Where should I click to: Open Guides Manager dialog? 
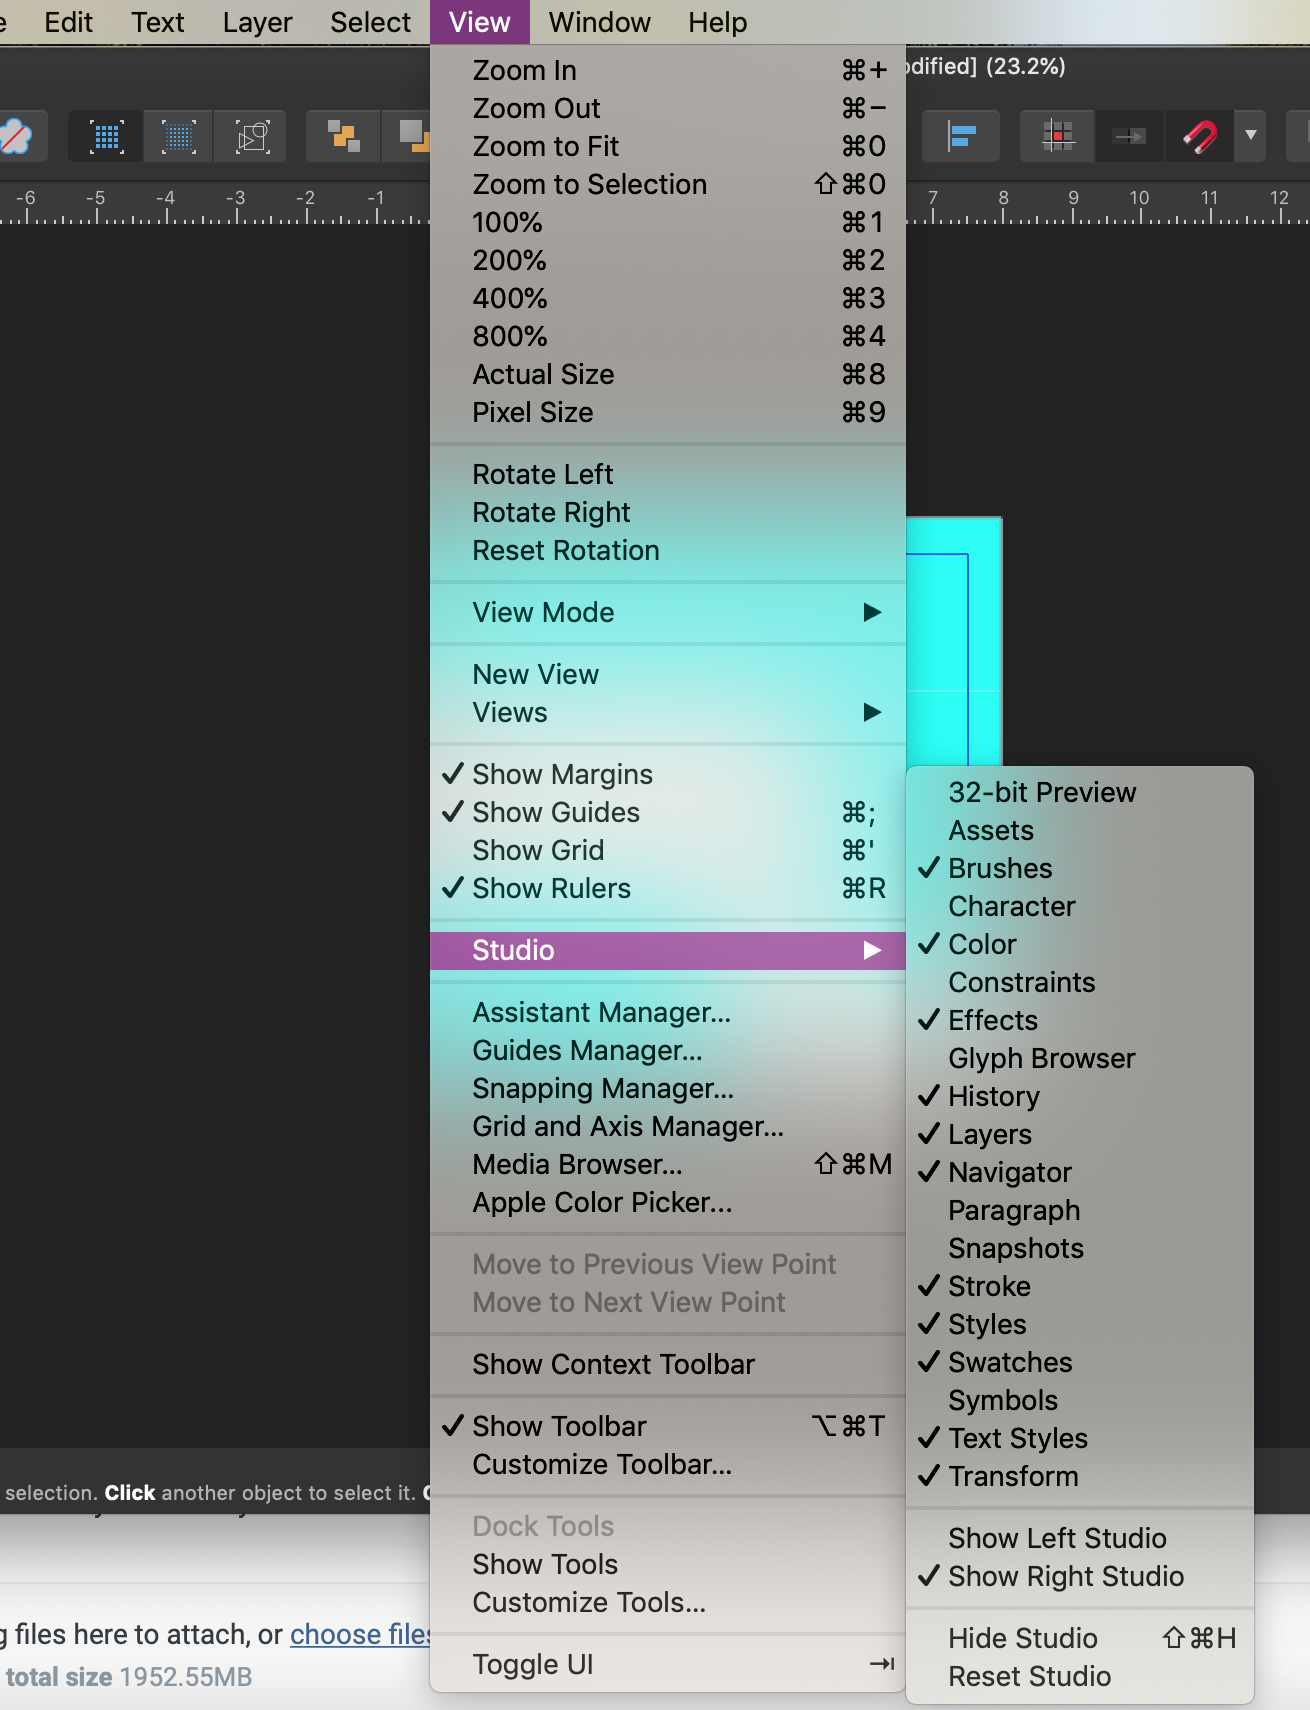(x=668, y=1050)
